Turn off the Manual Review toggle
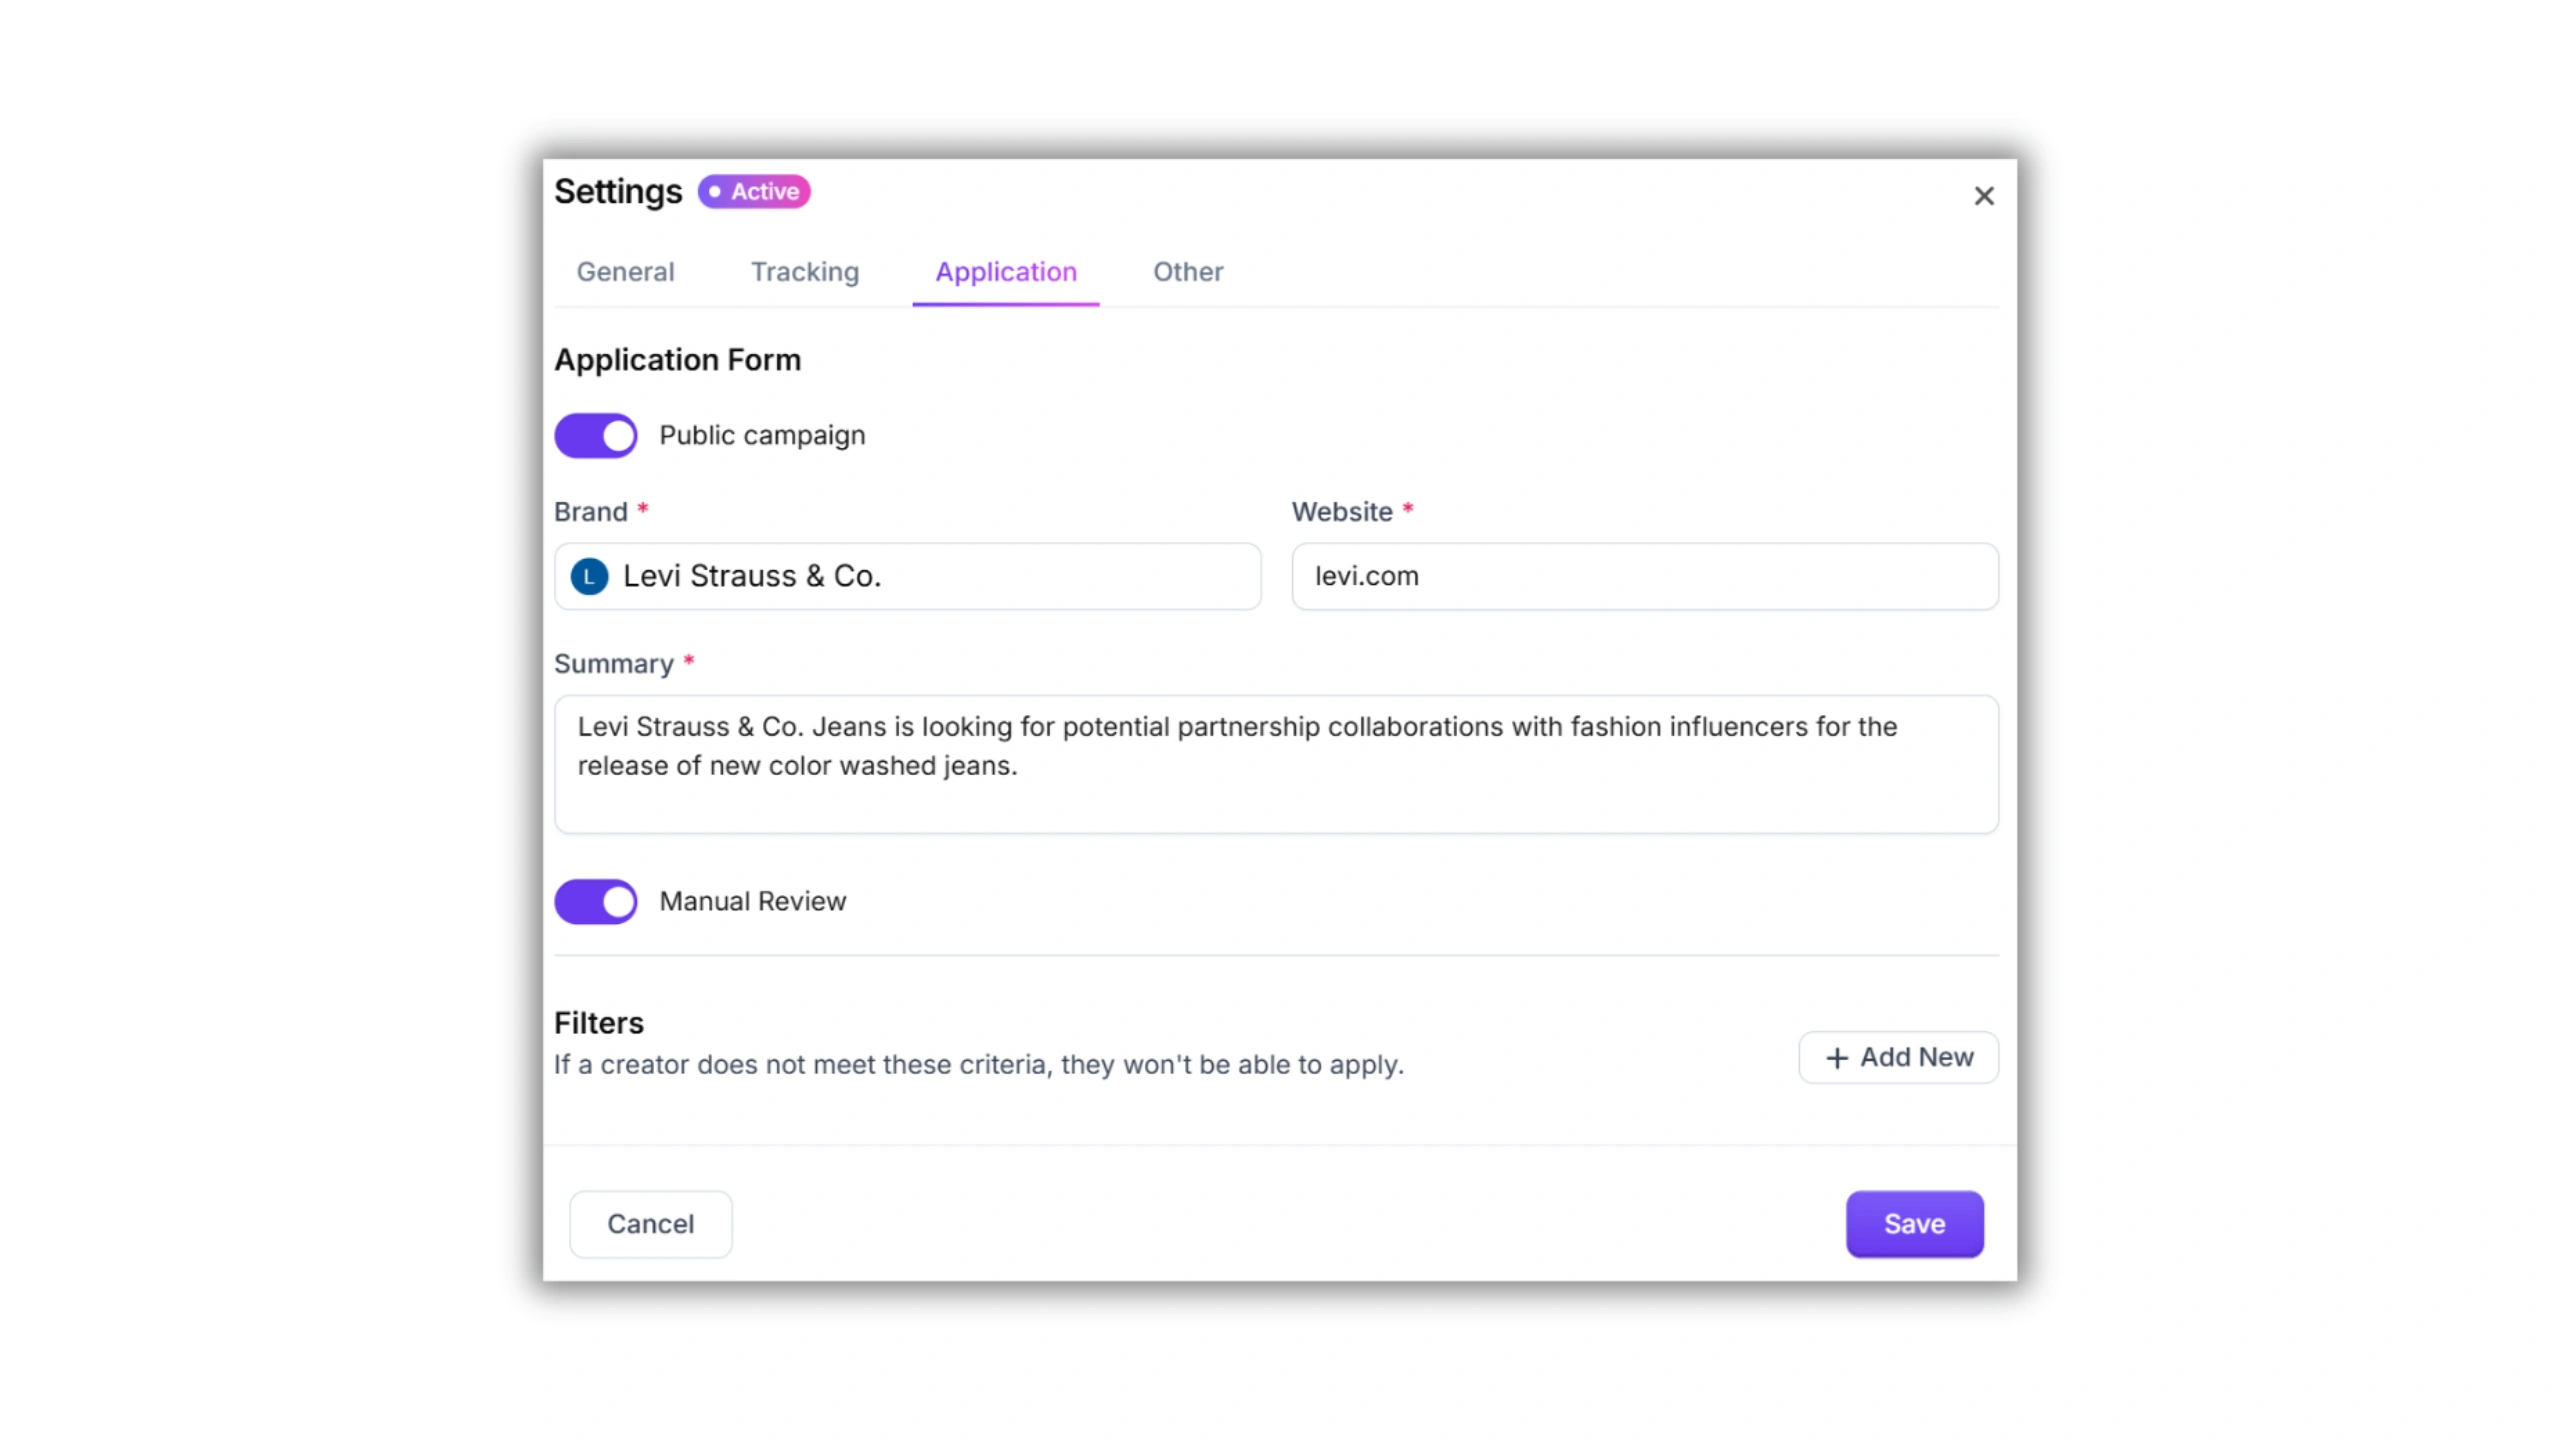The height and width of the screenshot is (1440, 2560). click(x=596, y=901)
